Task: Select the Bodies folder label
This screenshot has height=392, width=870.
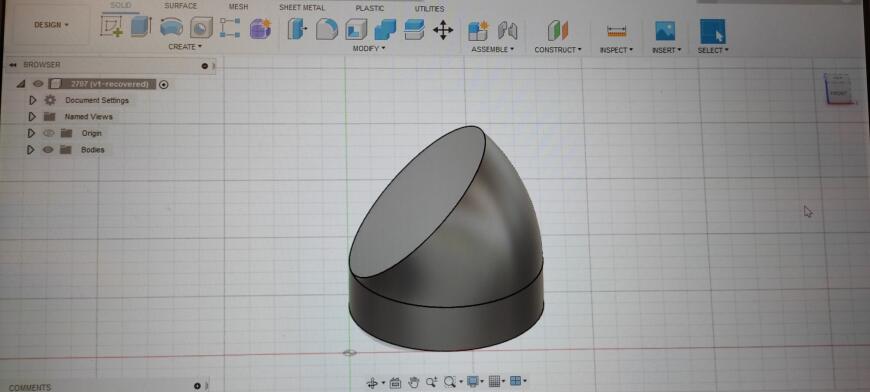Action: coord(93,150)
